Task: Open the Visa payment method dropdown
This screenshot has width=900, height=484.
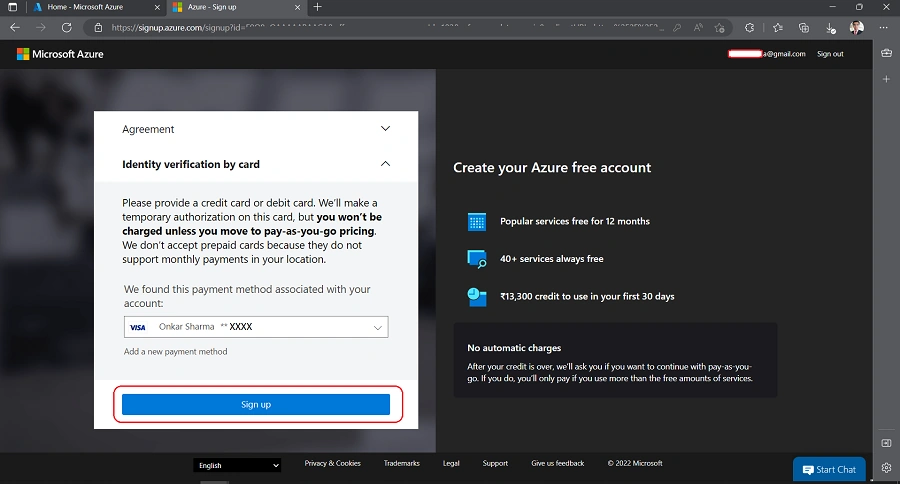Action: pos(256,327)
